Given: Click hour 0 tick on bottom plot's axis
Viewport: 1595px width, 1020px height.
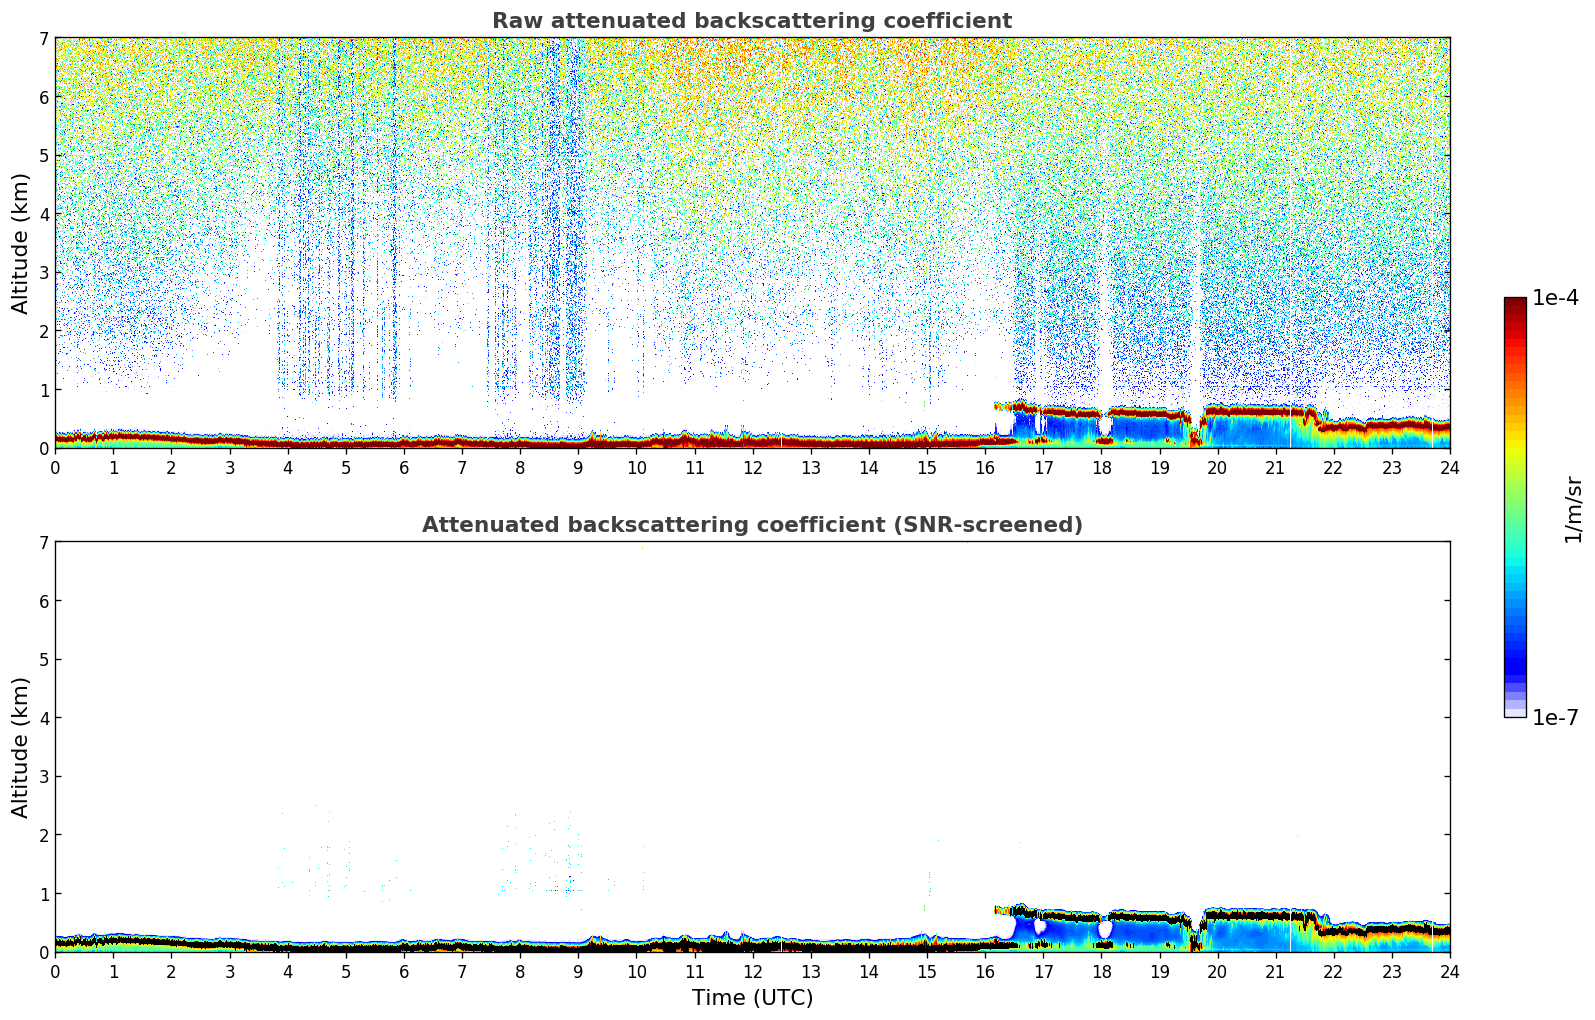Looking at the screenshot, I should click(x=55, y=971).
